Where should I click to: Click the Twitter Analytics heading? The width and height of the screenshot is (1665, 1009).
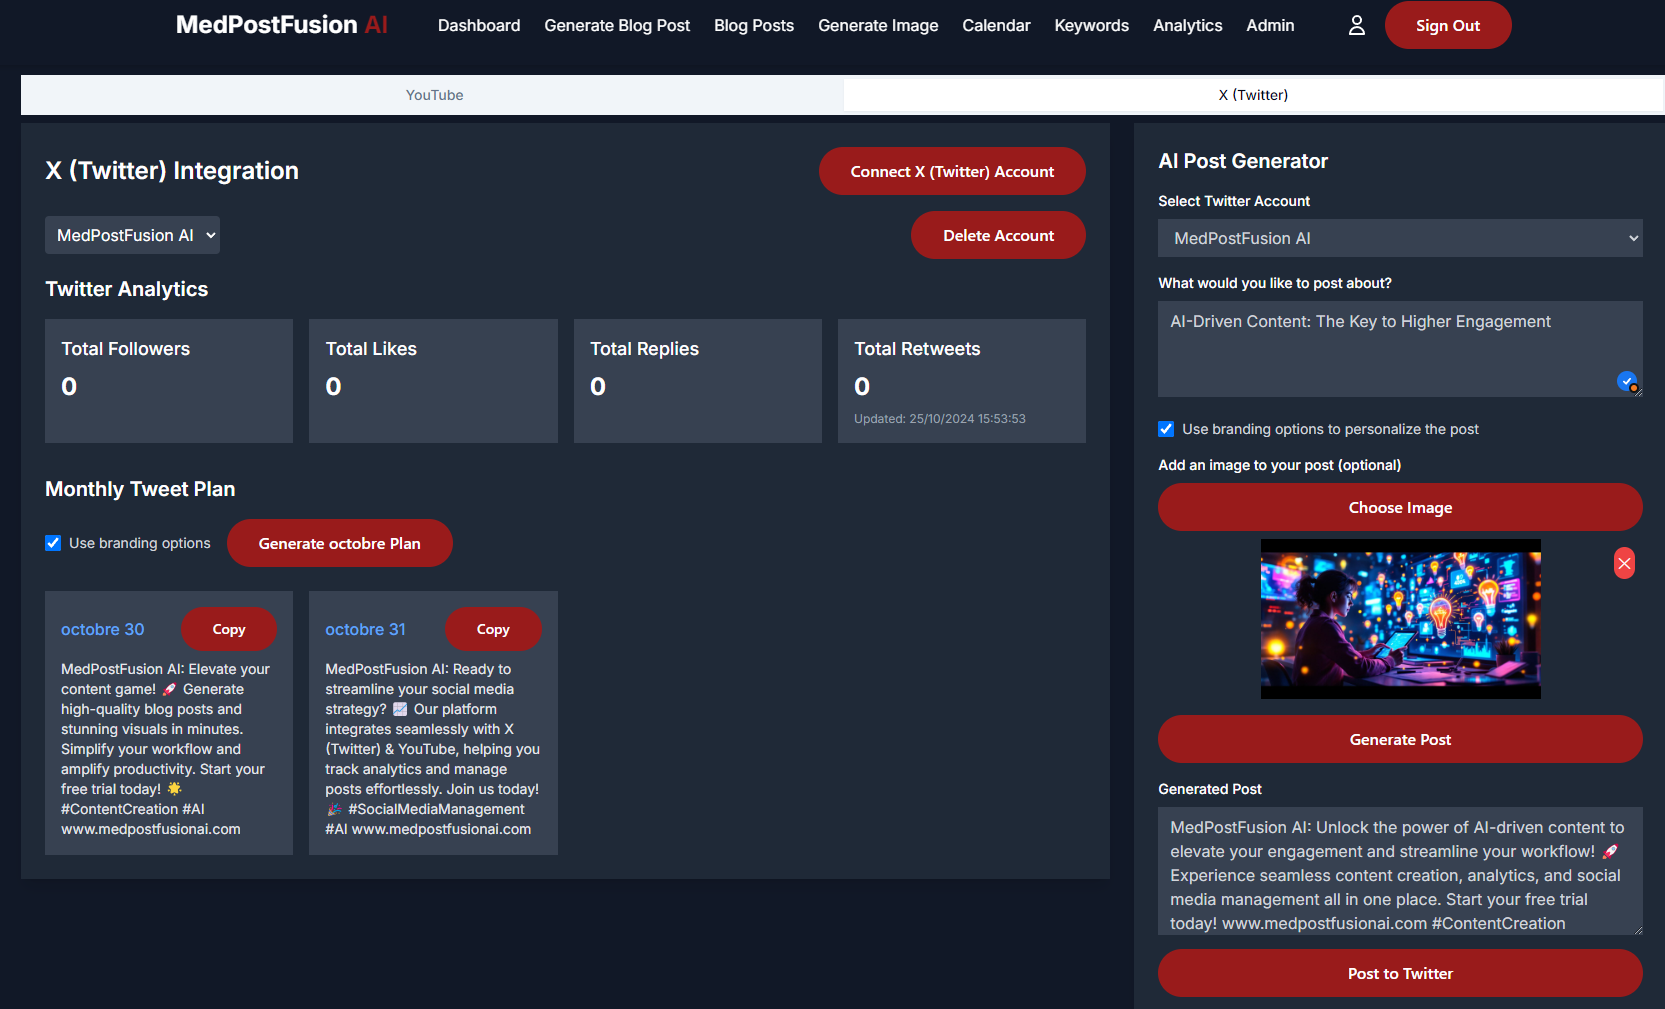(x=127, y=289)
